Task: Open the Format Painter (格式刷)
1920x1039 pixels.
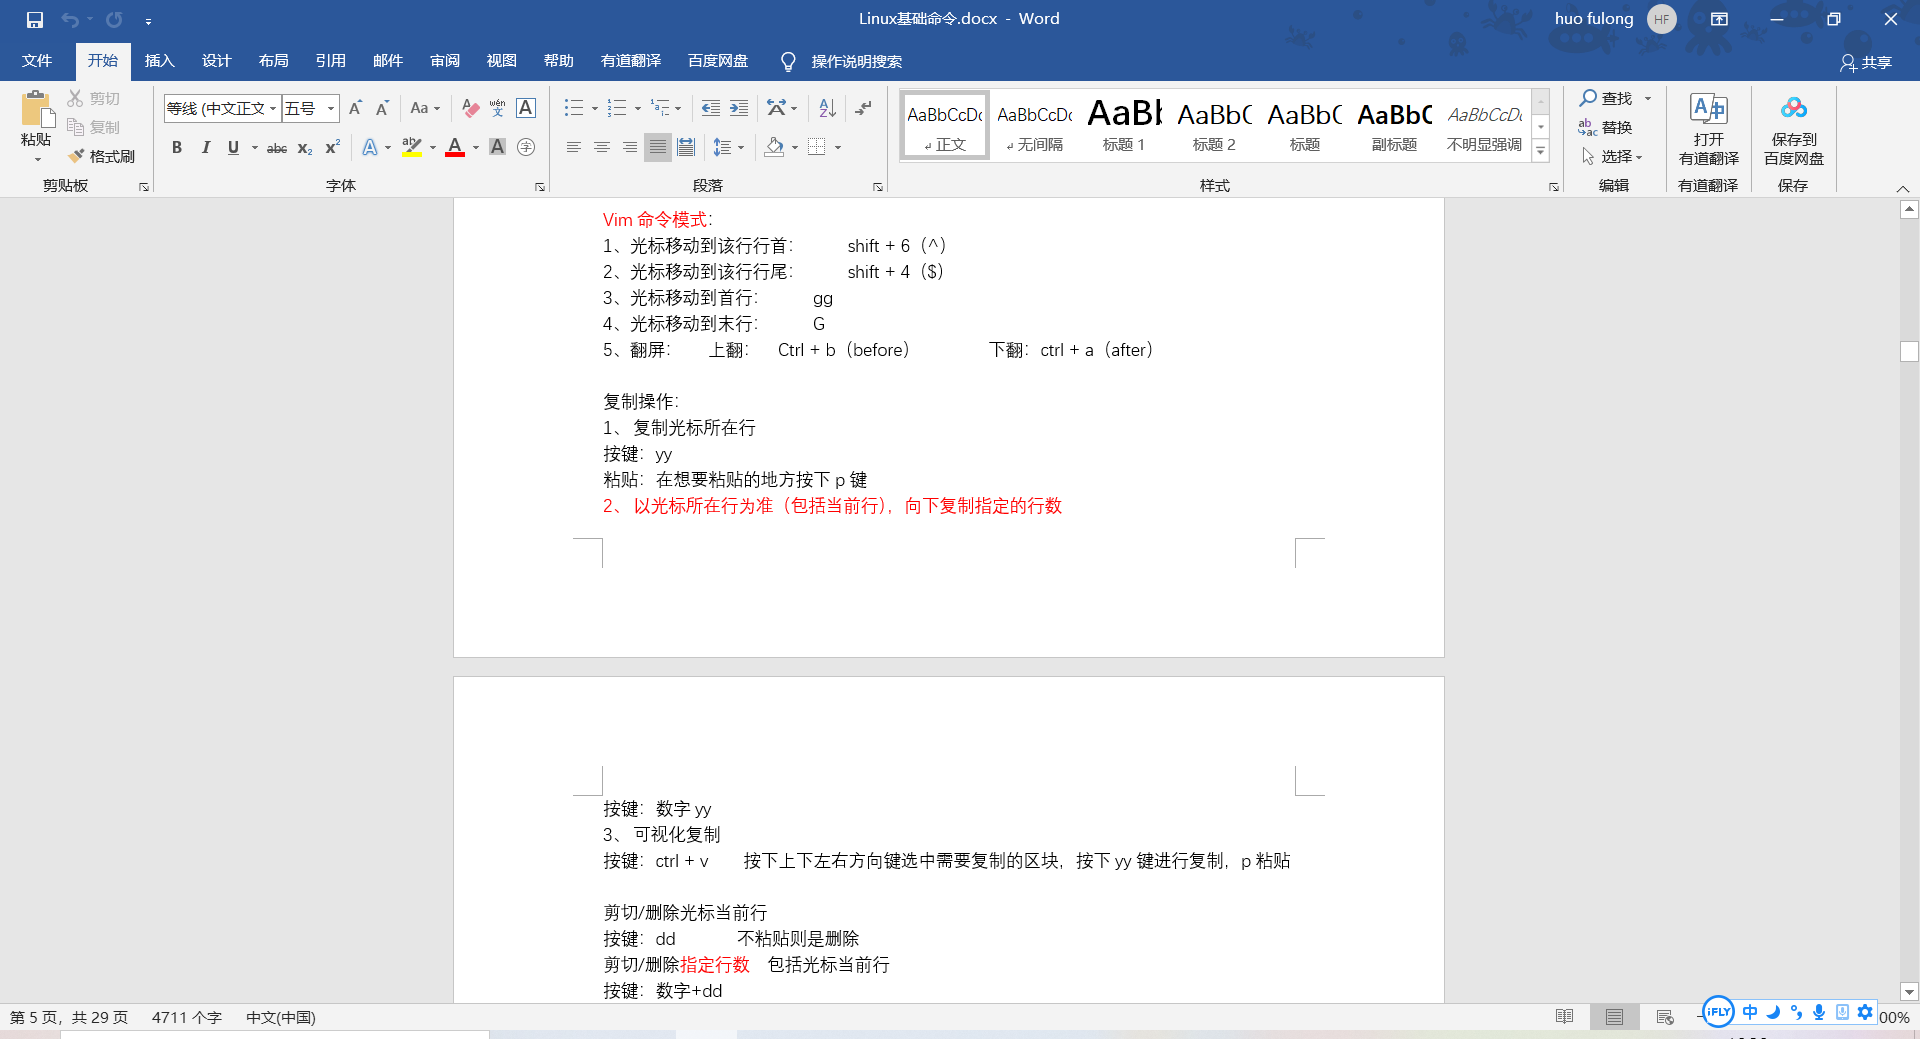Action: pyautogui.click(x=103, y=155)
